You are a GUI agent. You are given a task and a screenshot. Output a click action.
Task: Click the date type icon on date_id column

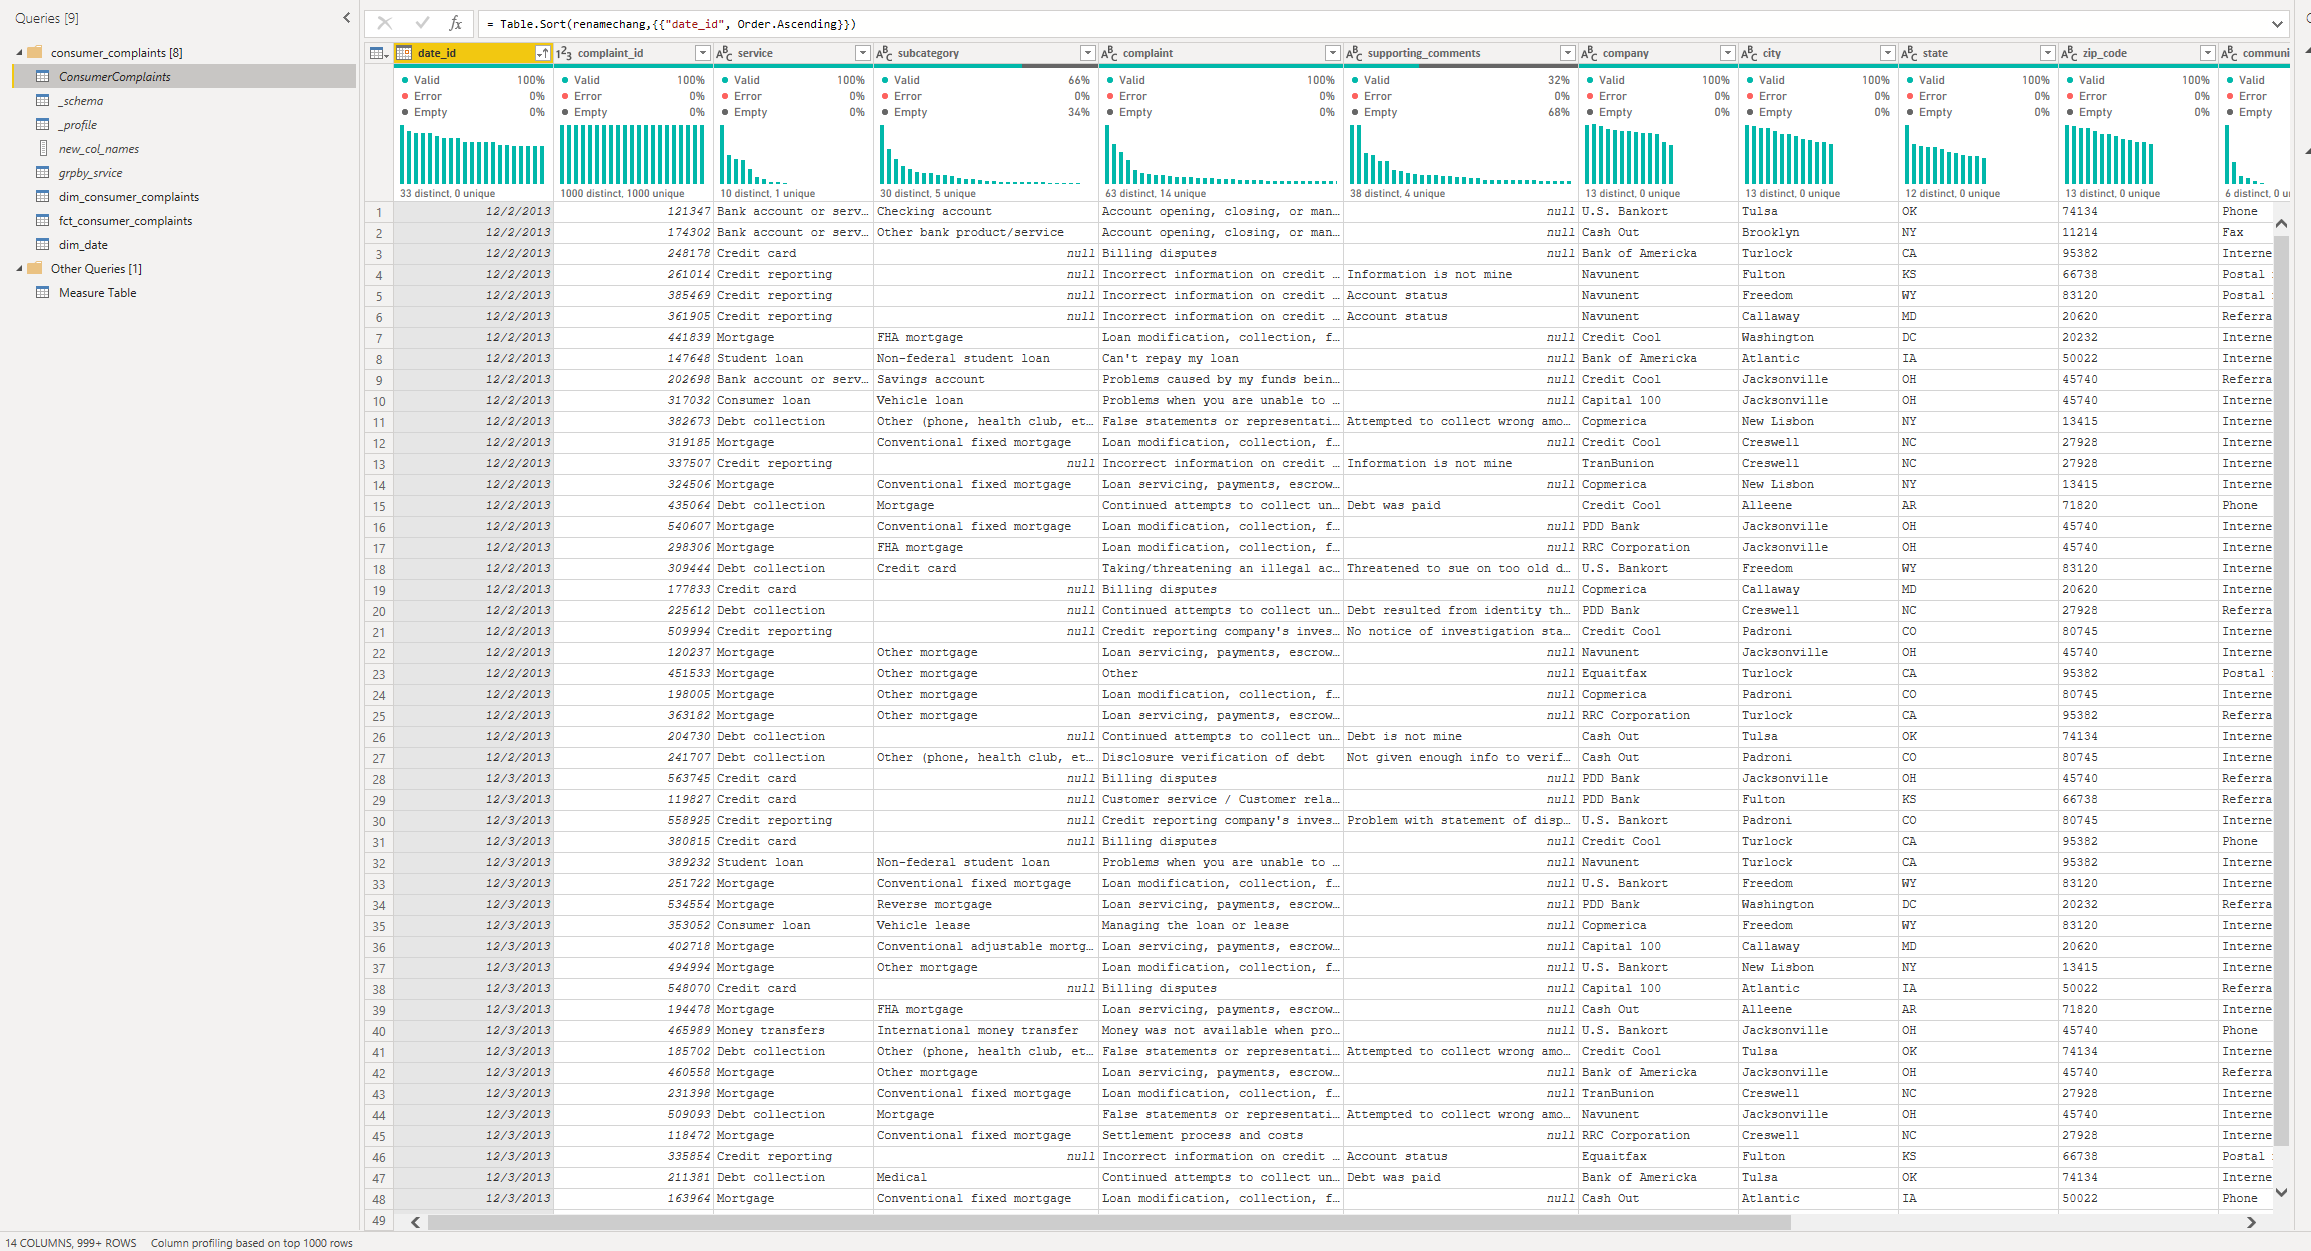click(x=405, y=53)
